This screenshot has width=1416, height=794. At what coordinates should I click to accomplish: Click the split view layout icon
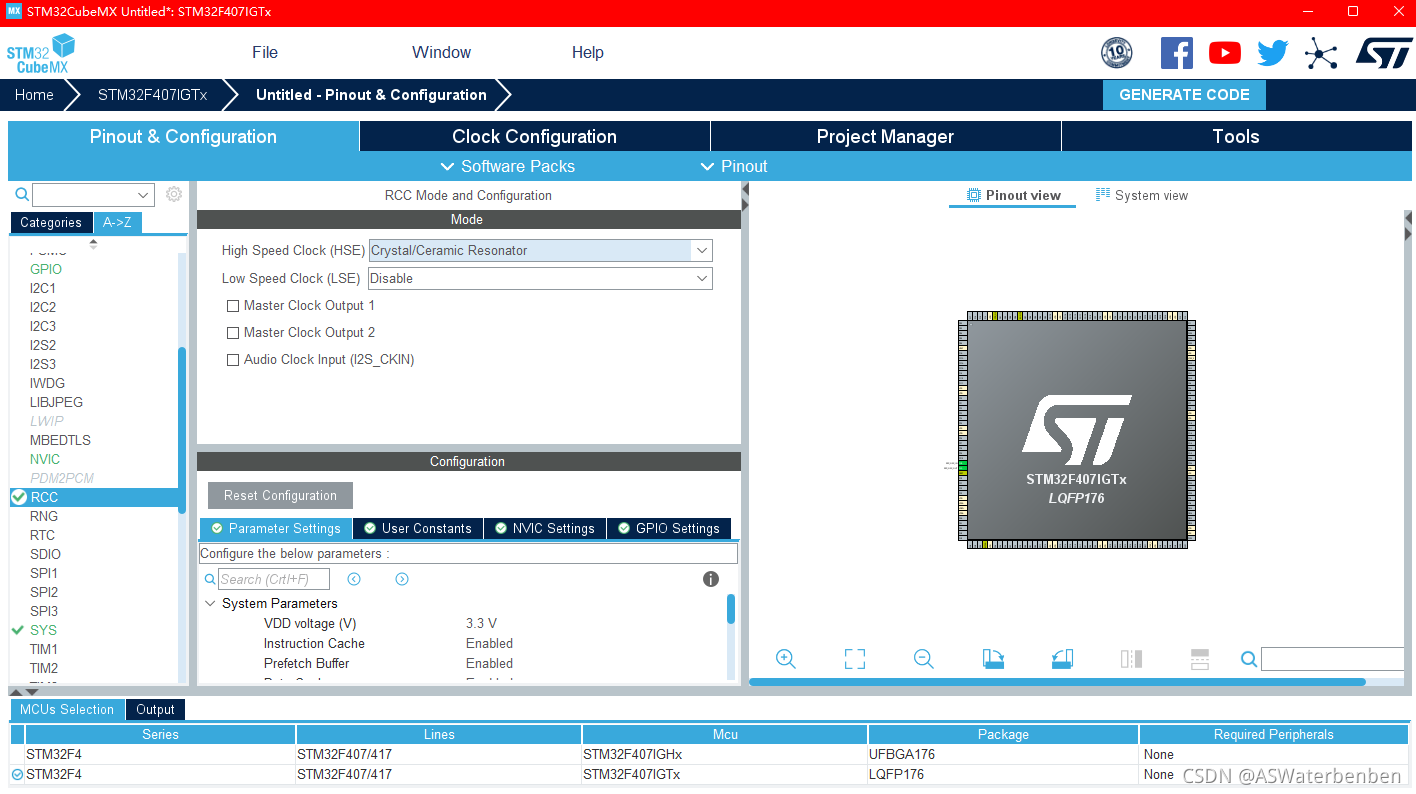click(x=1131, y=659)
